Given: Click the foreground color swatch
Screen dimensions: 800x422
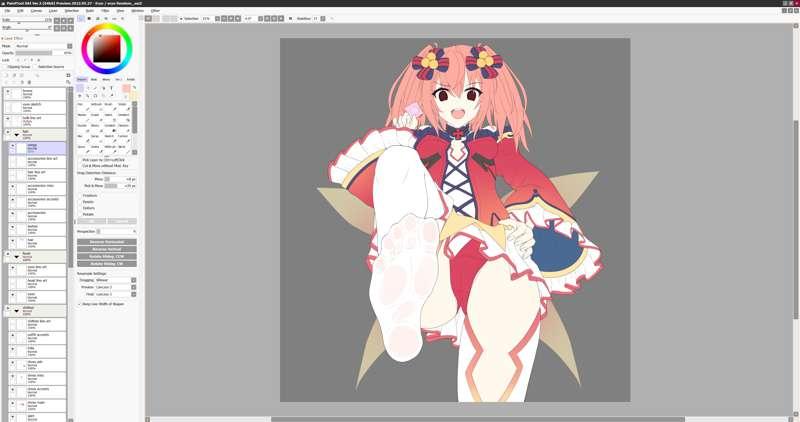Looking at the screenshot, I should [126, 88].
